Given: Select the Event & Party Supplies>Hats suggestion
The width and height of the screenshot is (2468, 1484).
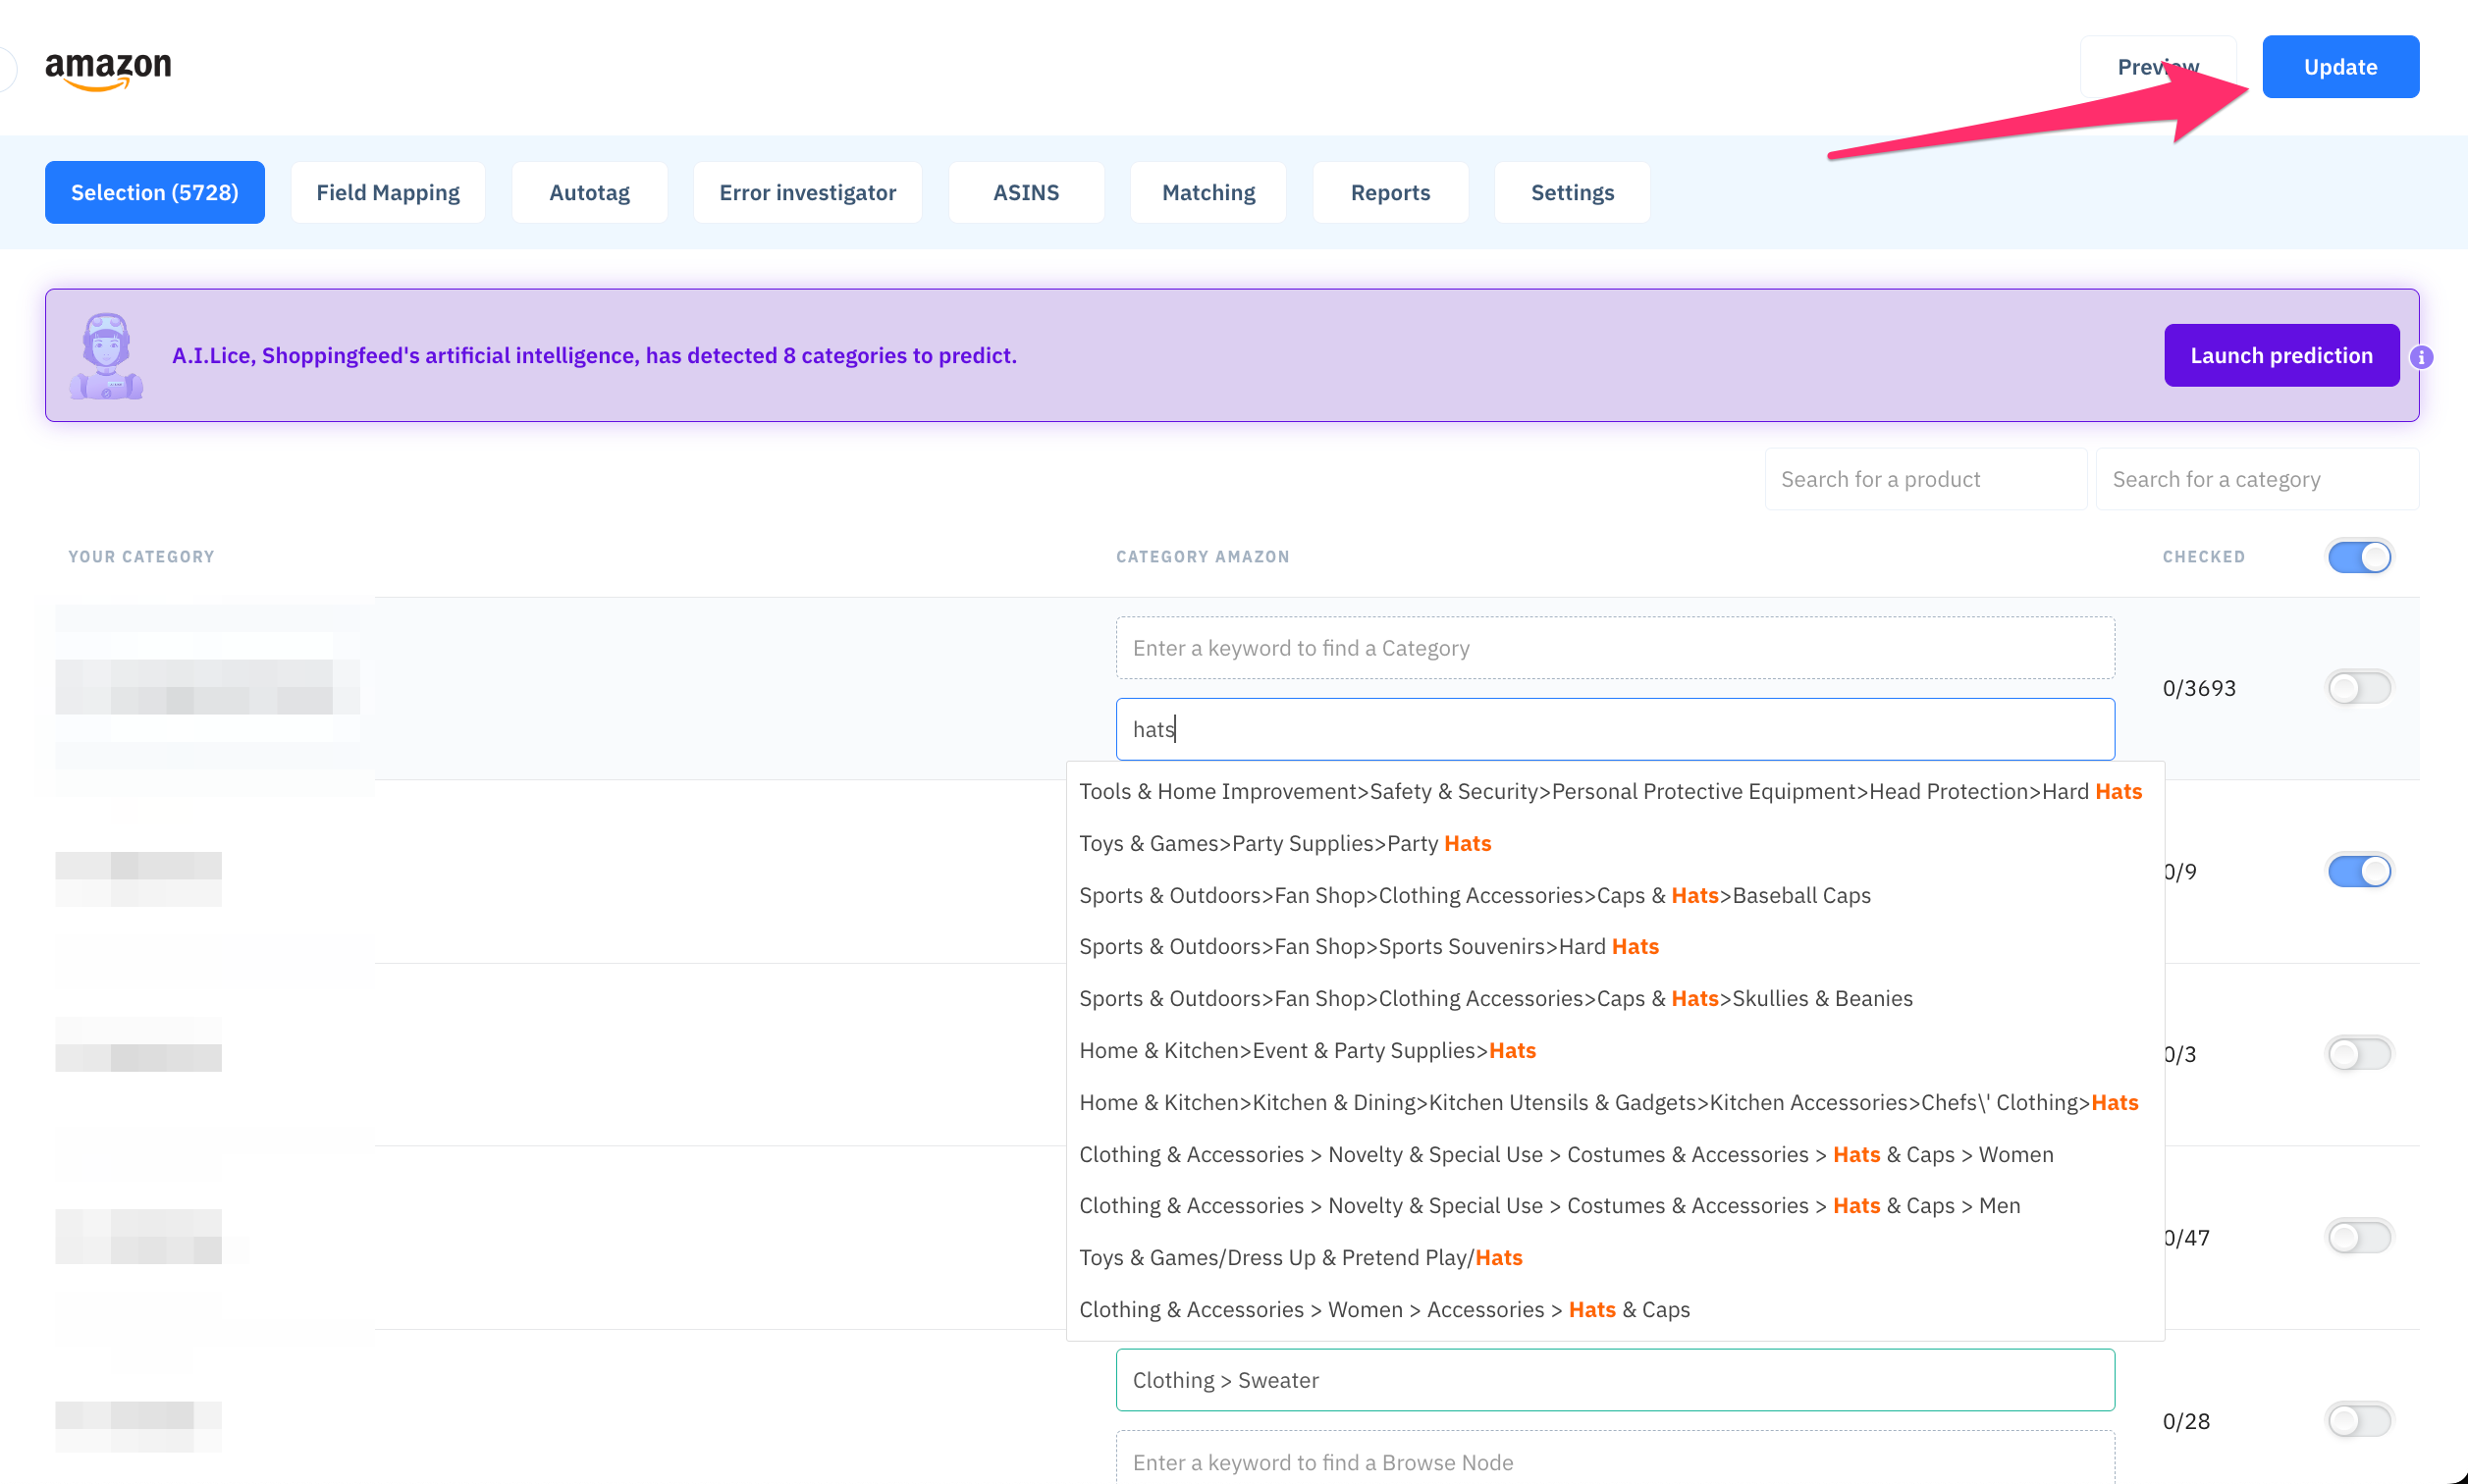Looking at the screenshot, I should [1615, 1051].
